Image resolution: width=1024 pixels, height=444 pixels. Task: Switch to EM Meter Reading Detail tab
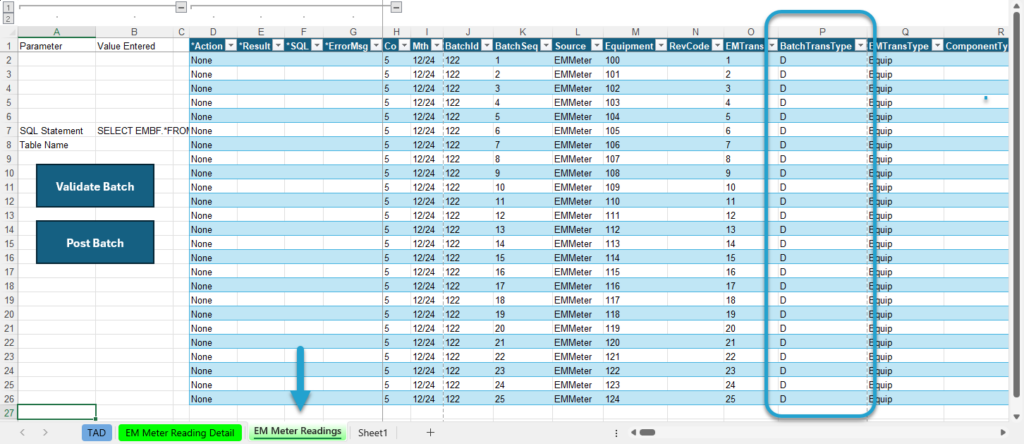point(180,432)
